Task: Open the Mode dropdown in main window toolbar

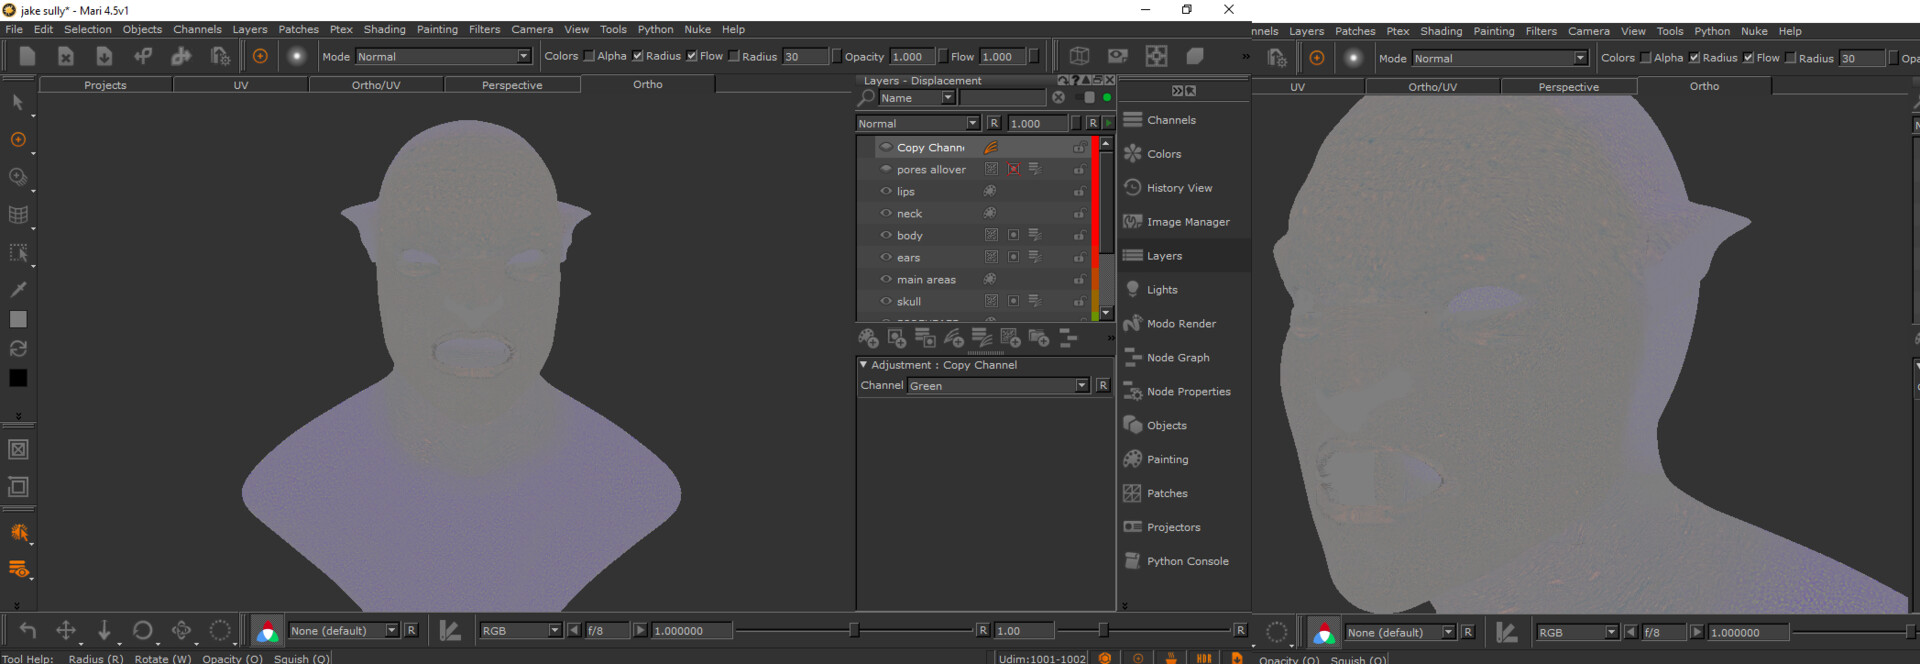Action: (444, 57)
